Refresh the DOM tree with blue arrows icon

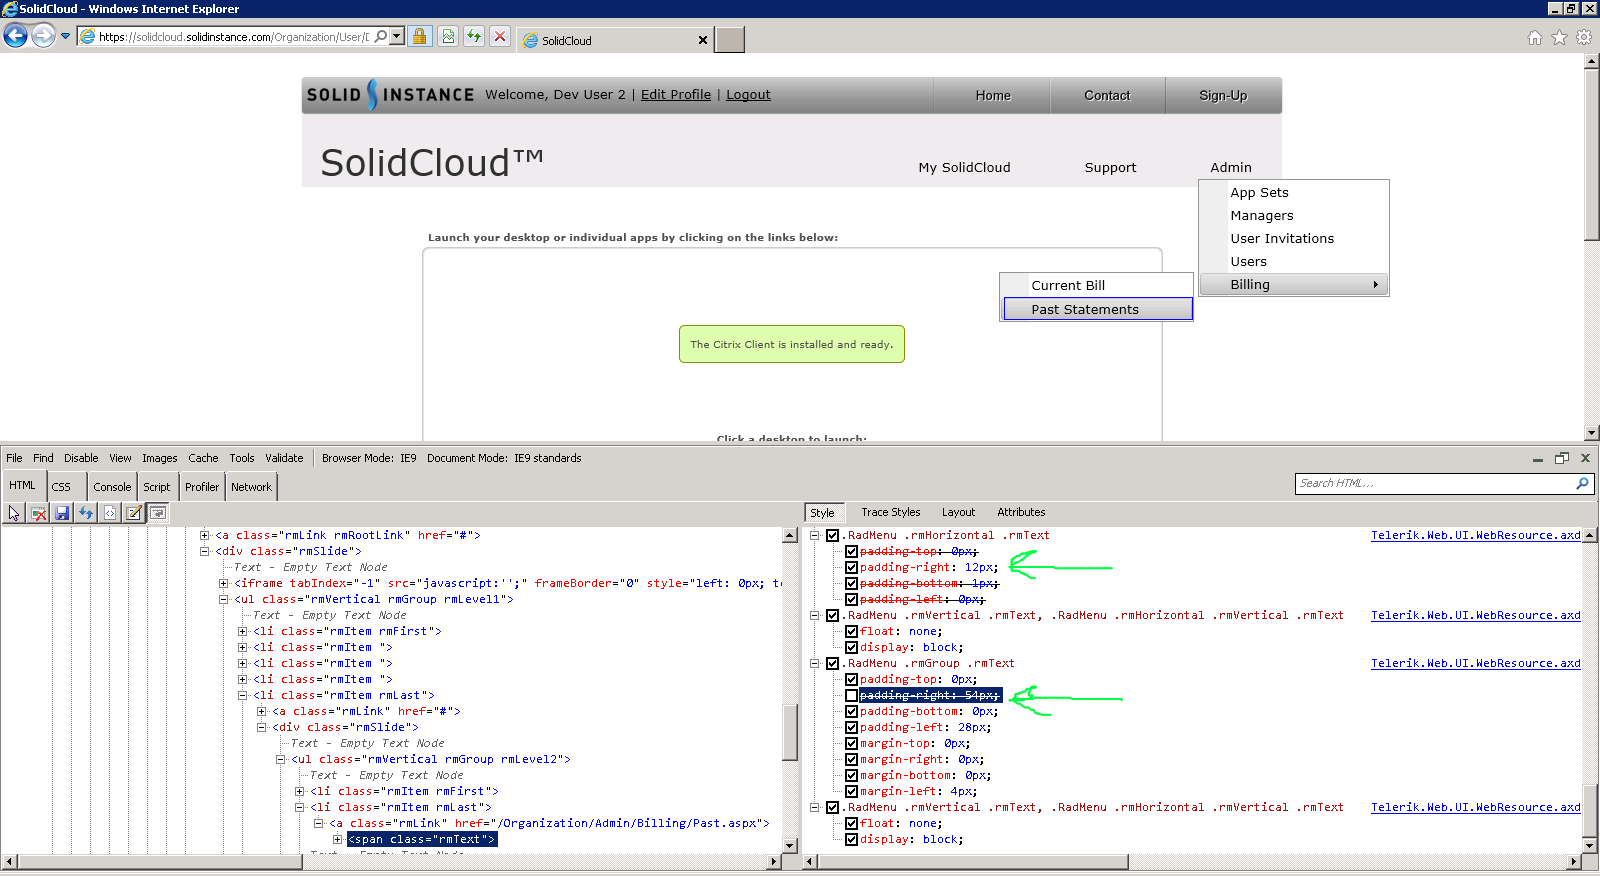[86, 513]
